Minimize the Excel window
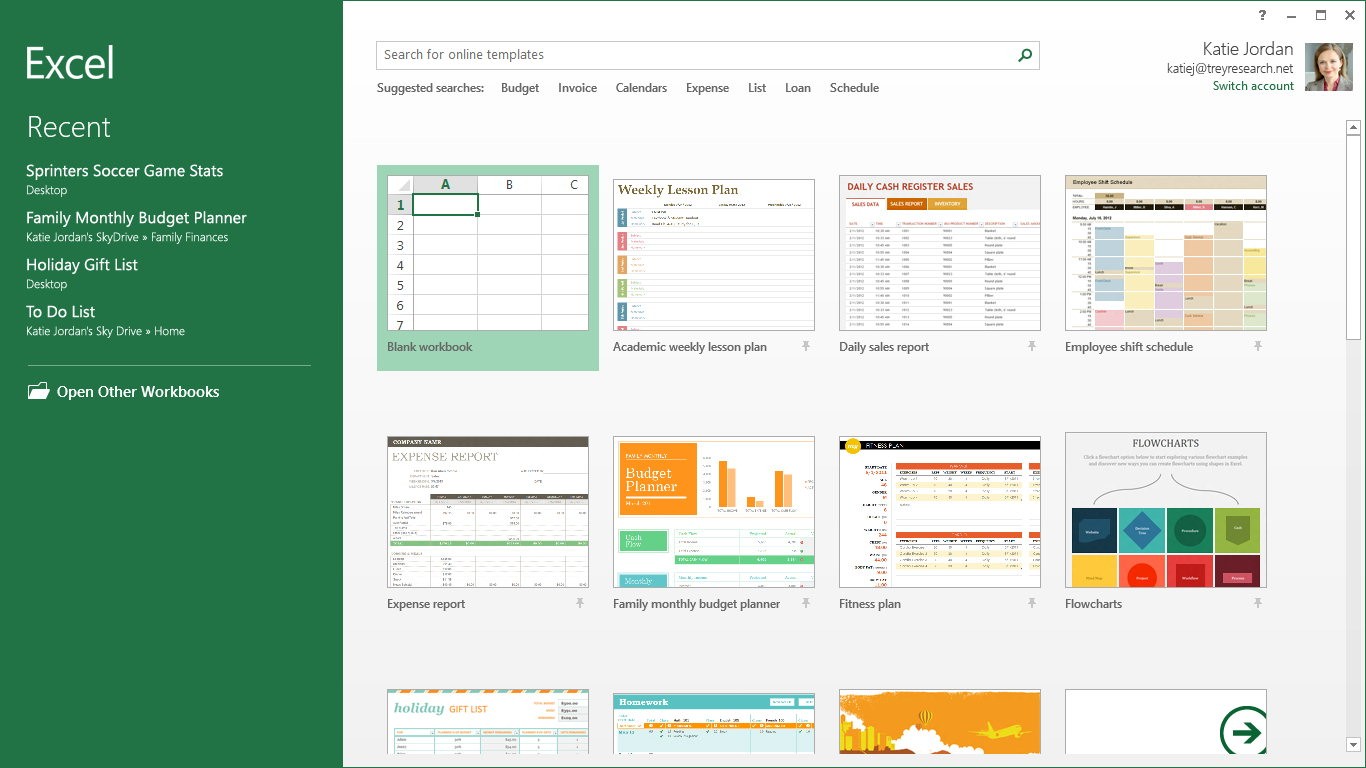 pos(1291,15)
